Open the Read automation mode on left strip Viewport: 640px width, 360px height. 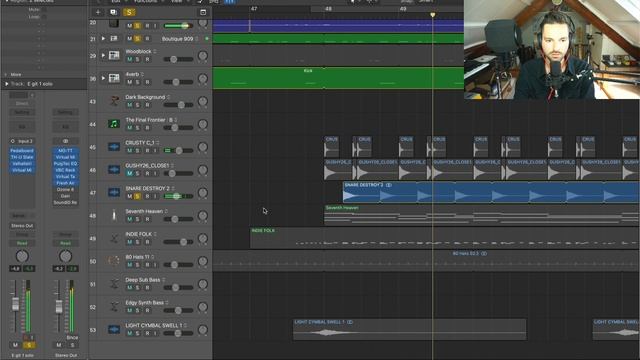(x=22, y=243)
